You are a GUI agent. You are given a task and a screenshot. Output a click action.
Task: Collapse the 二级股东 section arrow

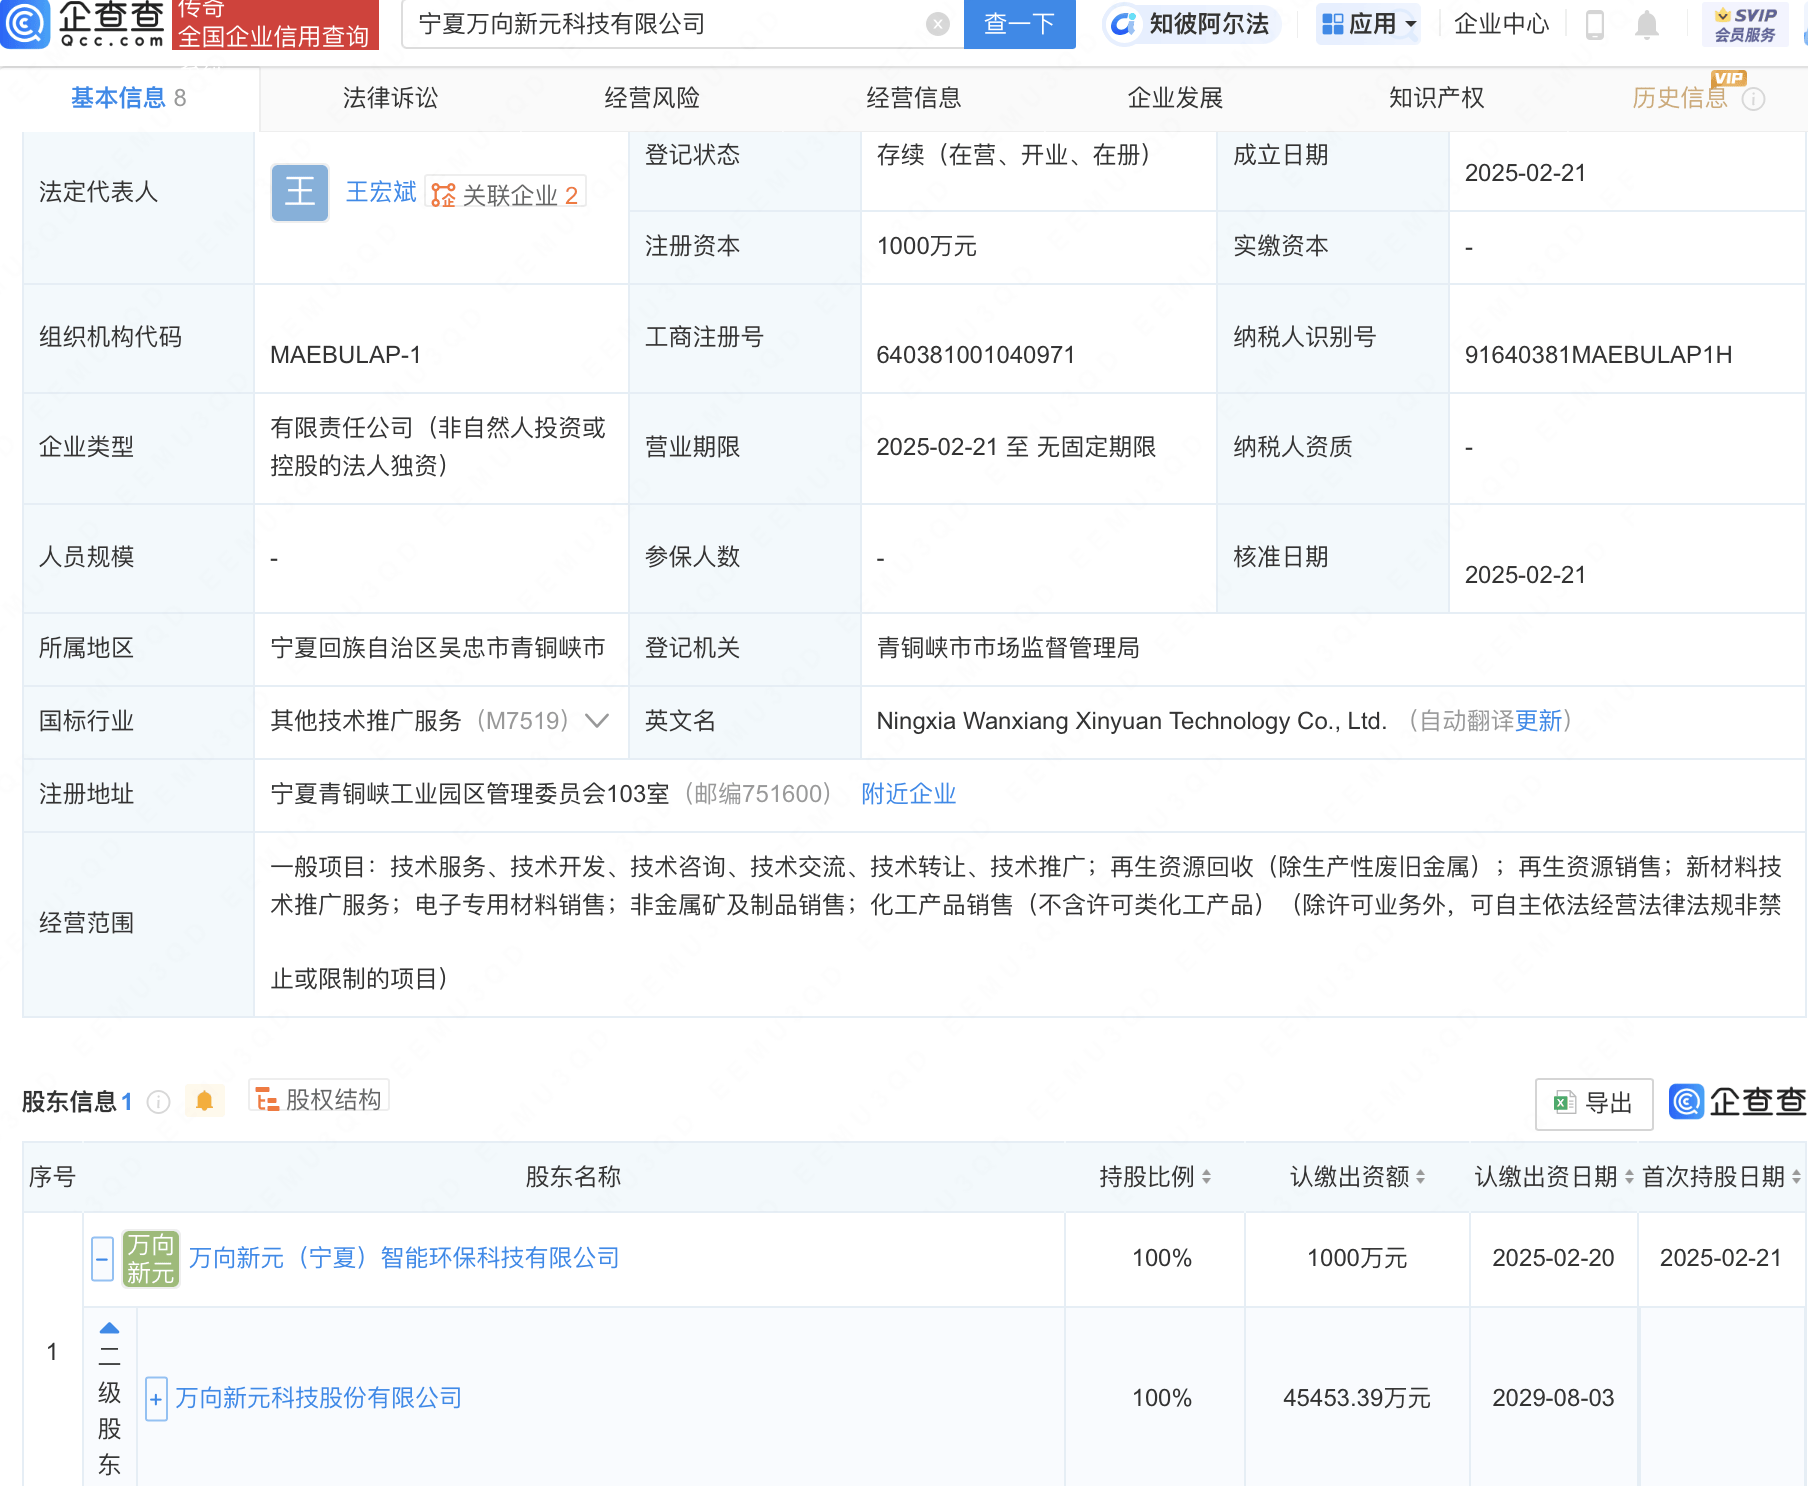(x=109, y=1329)
